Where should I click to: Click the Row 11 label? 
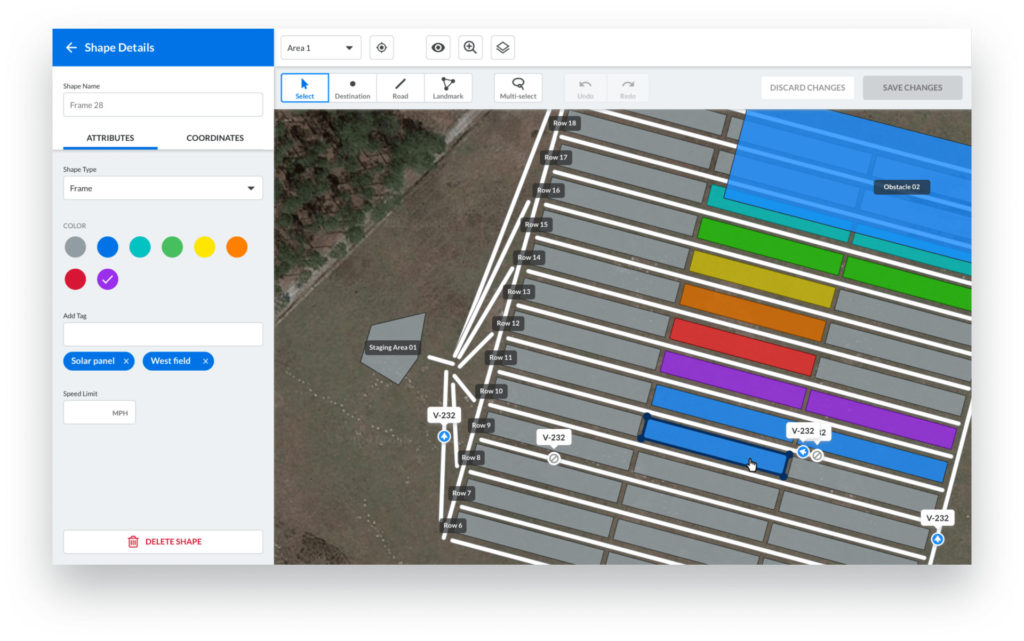coord(501,358)
